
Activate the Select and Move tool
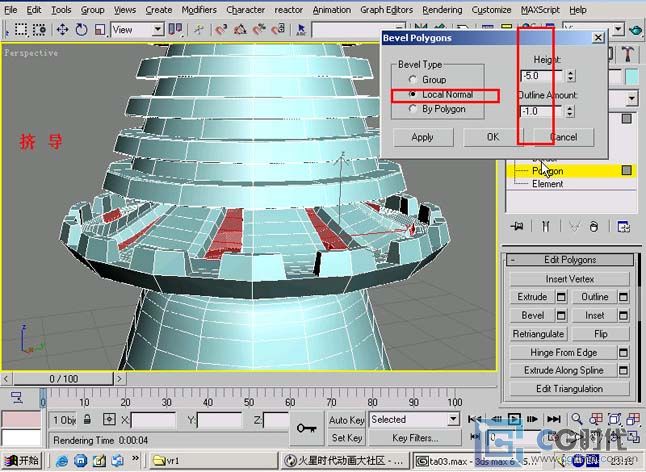63,29
